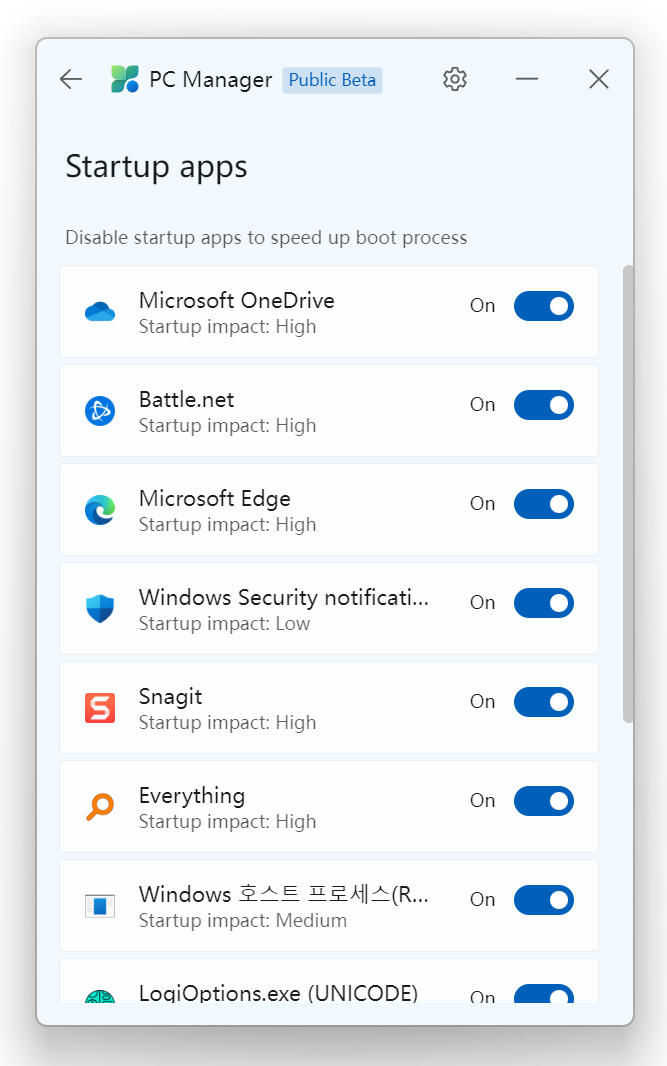This screenshot has height=1066, width=667.
Task: Click the Snagit app icon
Action: coord(100,708)
